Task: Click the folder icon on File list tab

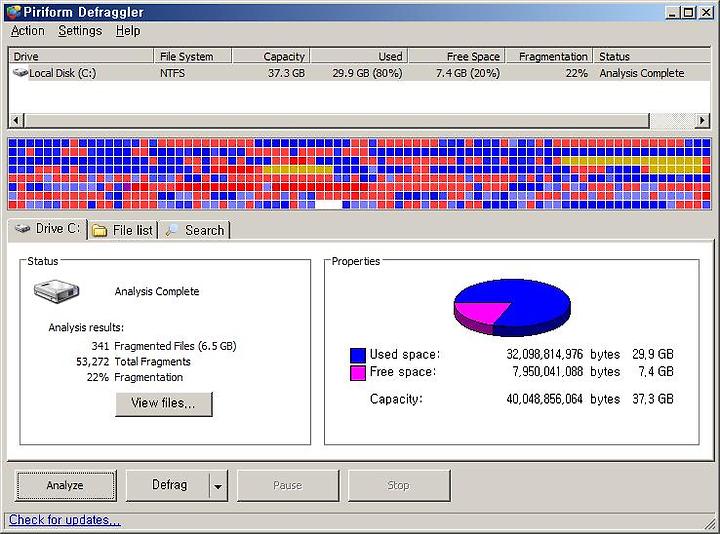Action: pyautogui.click(x=100, y=230)
